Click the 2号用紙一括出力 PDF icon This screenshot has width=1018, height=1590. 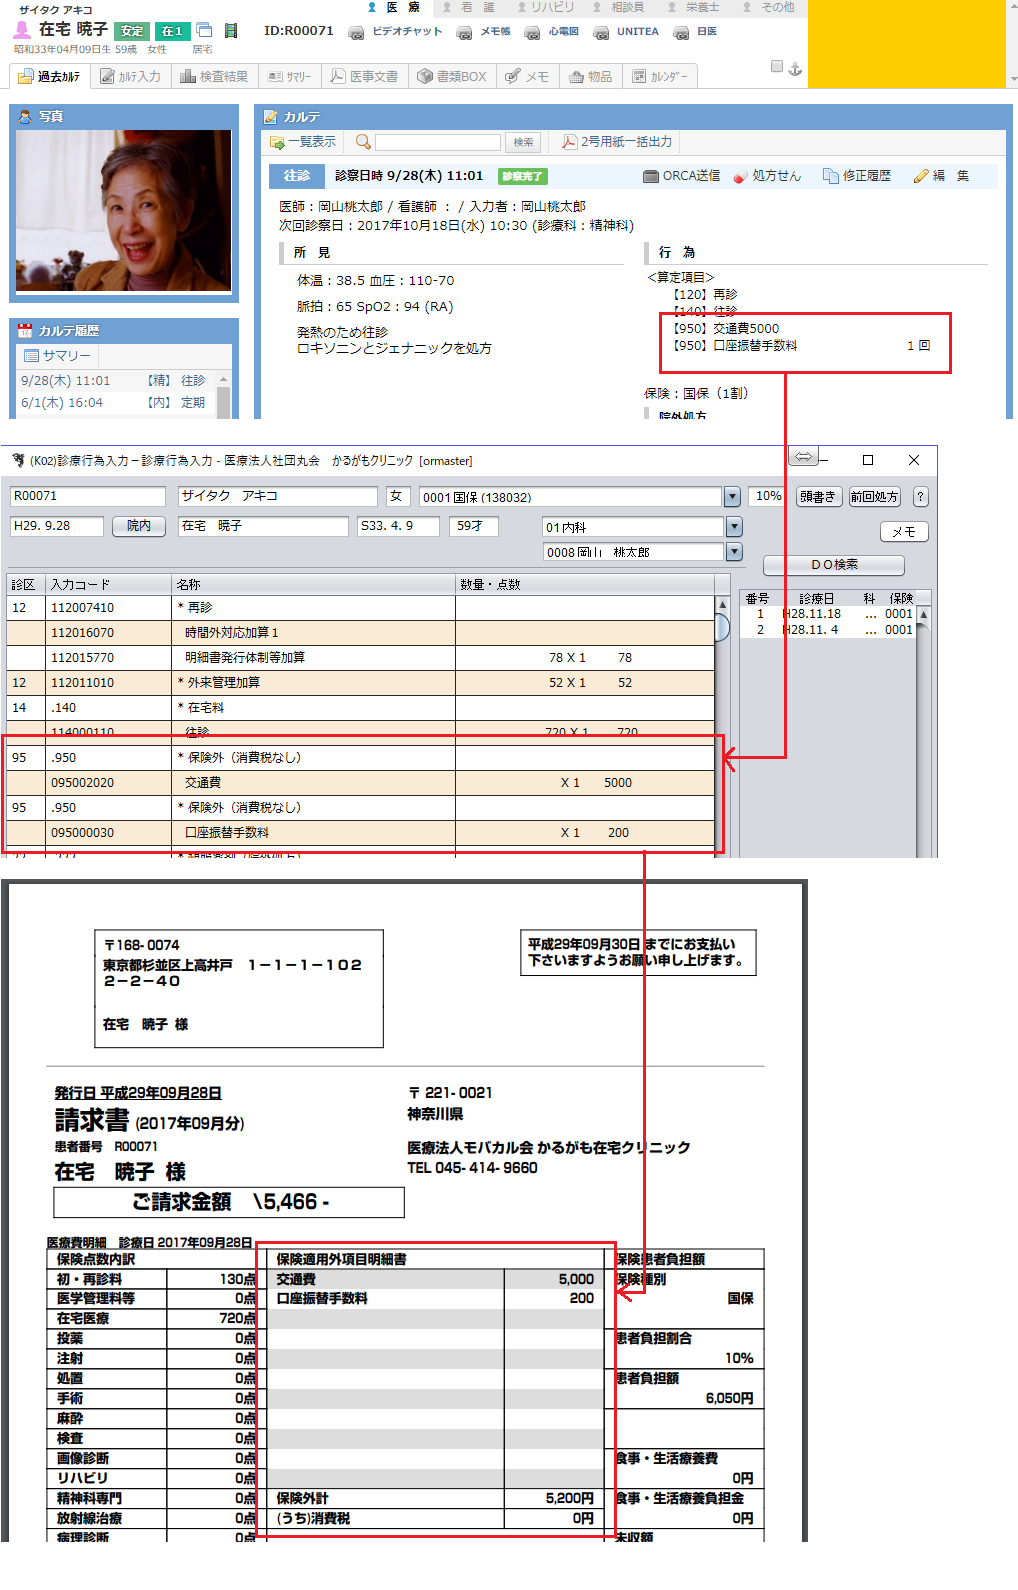[x=569, y=142]
